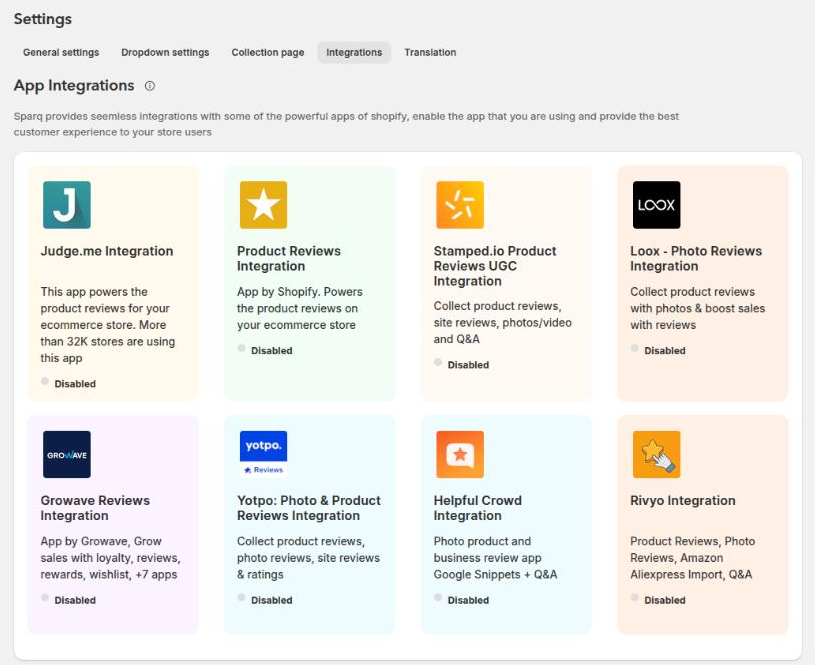Click the Judge.me teal J app icon

(67, 205)
